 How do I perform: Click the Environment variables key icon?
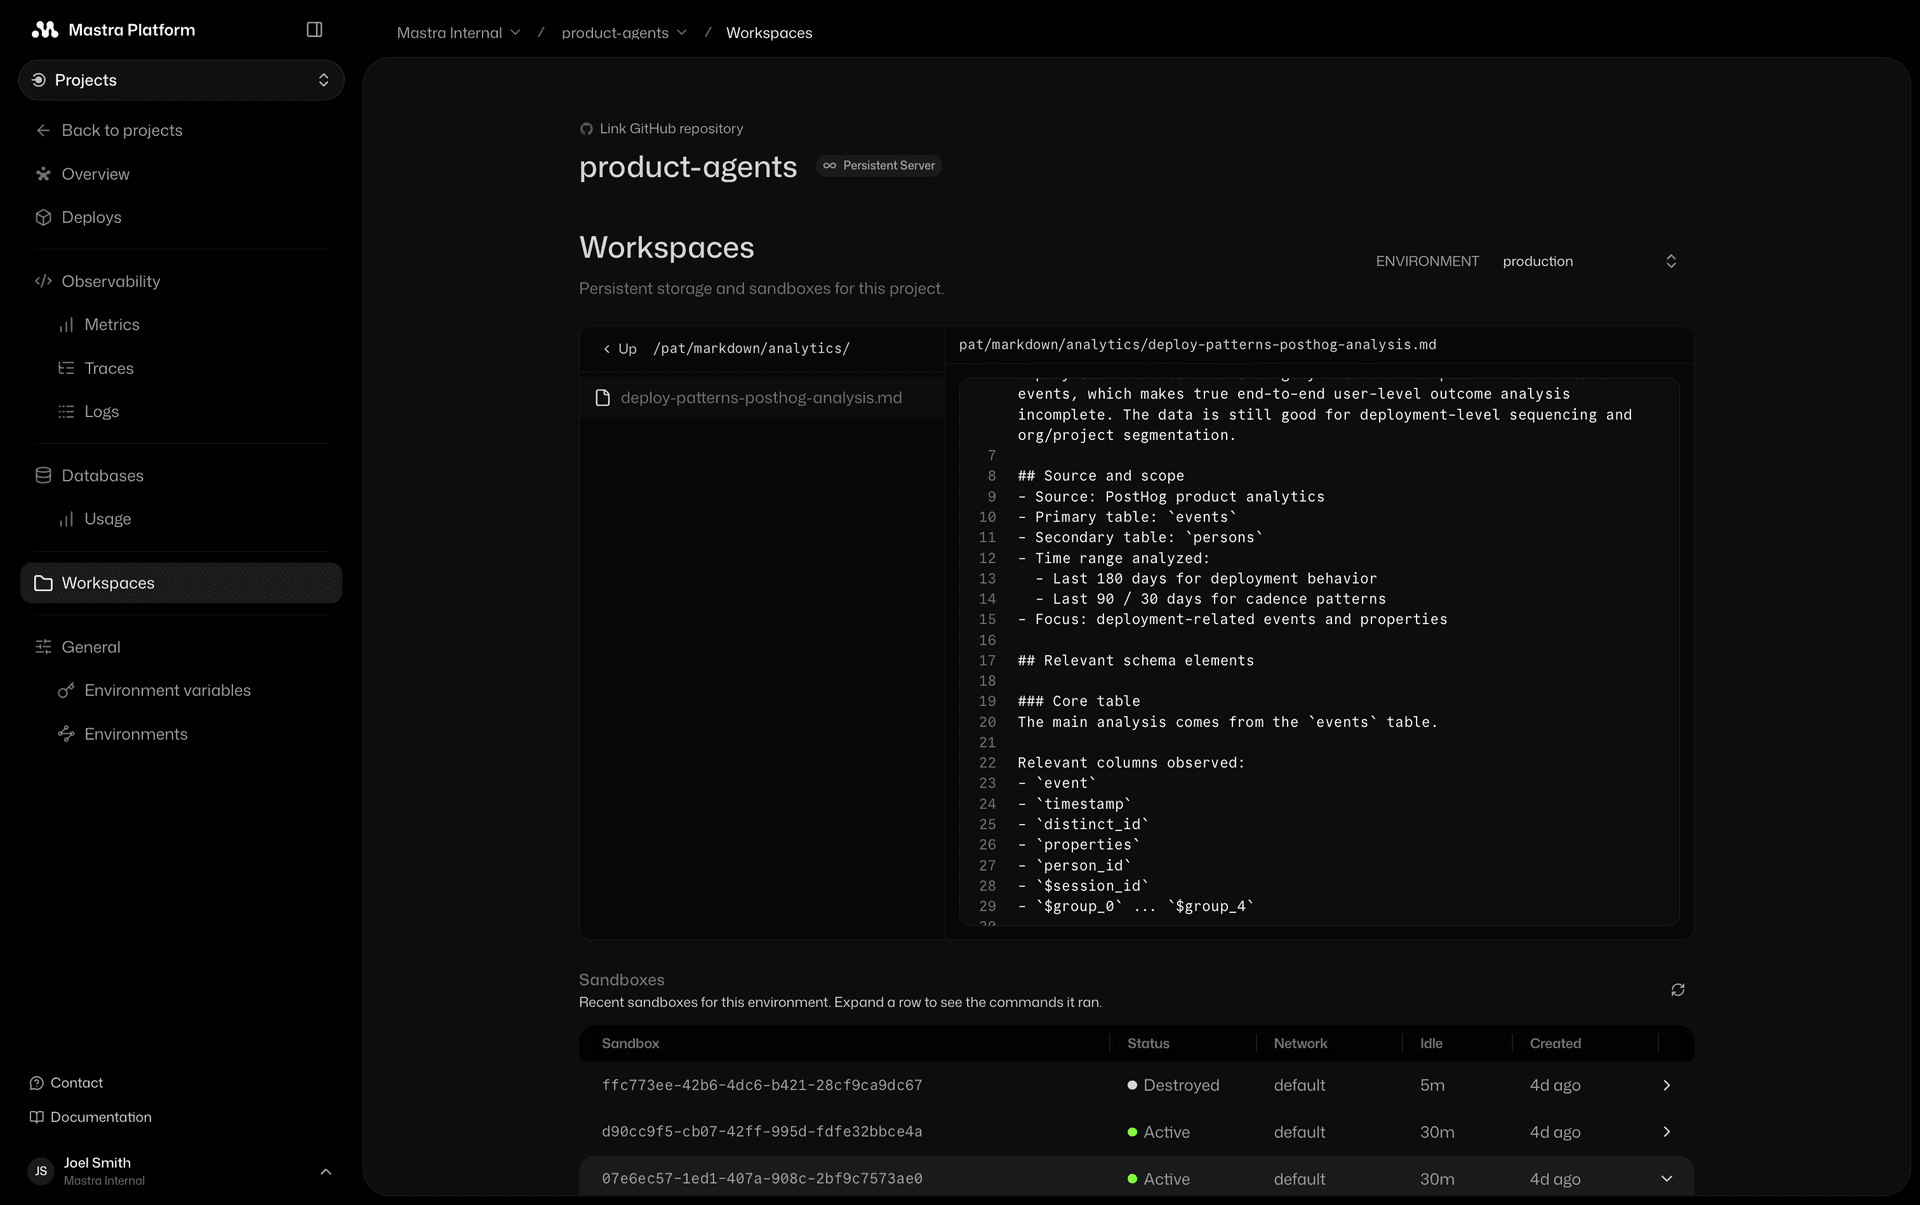point(66,690)
